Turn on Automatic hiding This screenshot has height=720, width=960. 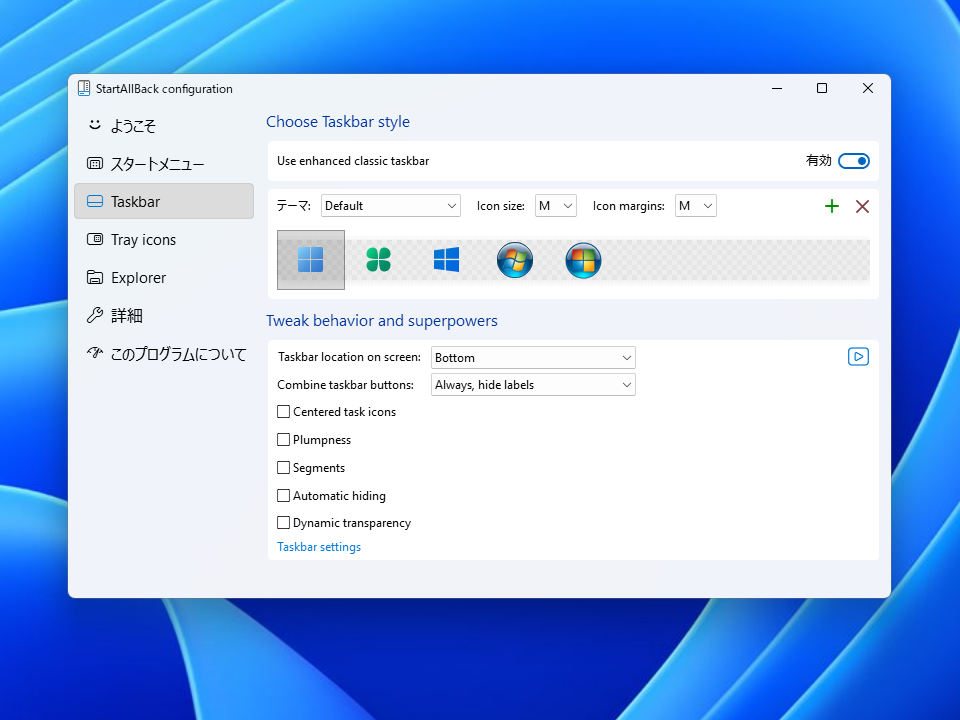tap(283, 495)
